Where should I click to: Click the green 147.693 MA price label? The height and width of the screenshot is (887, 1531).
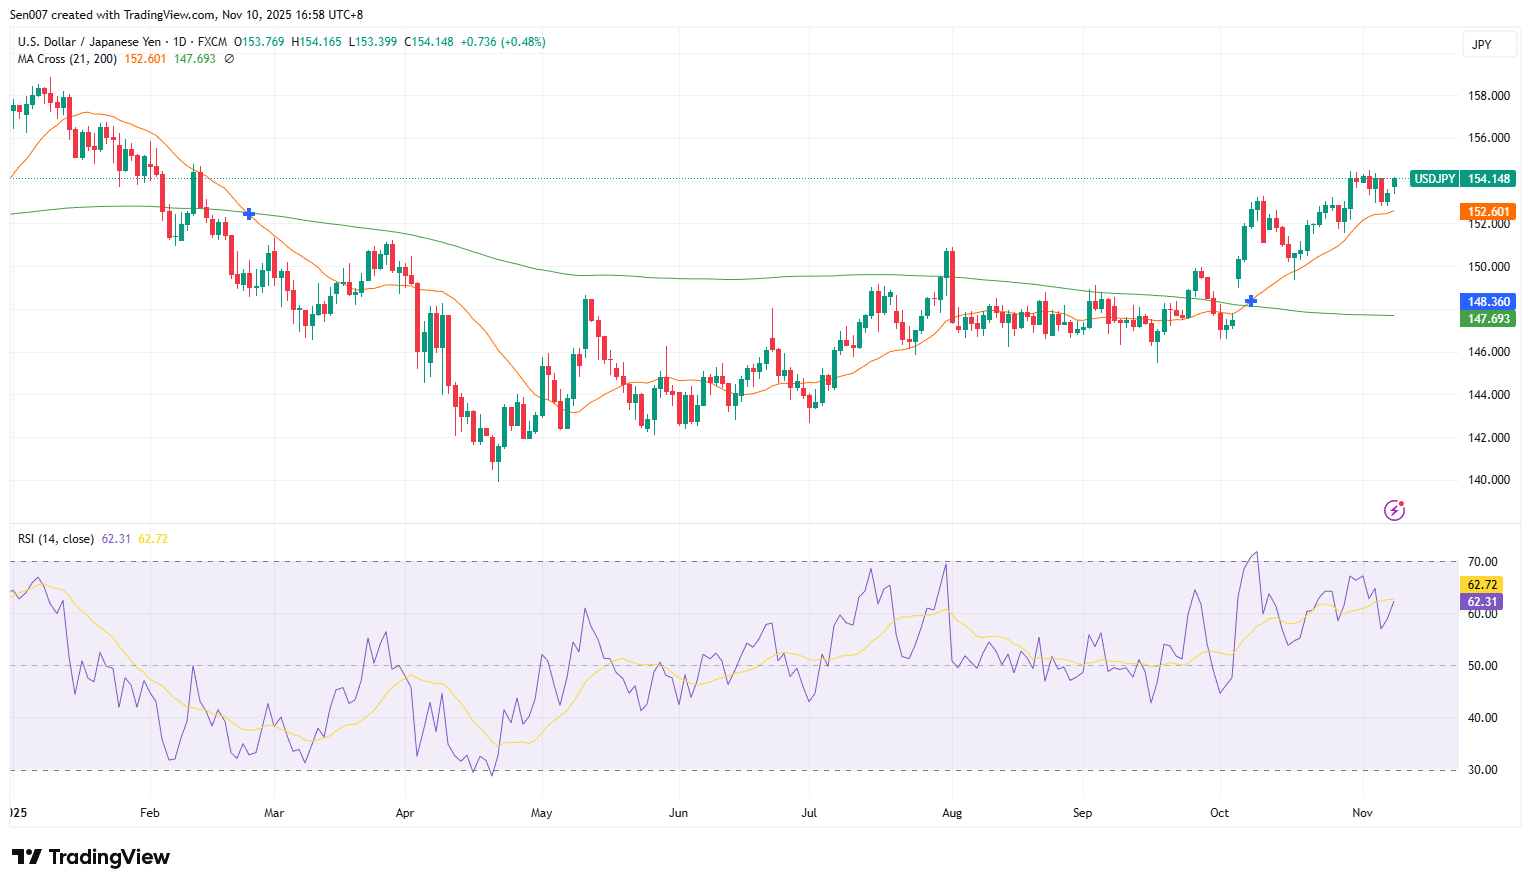click(1487, 318)
